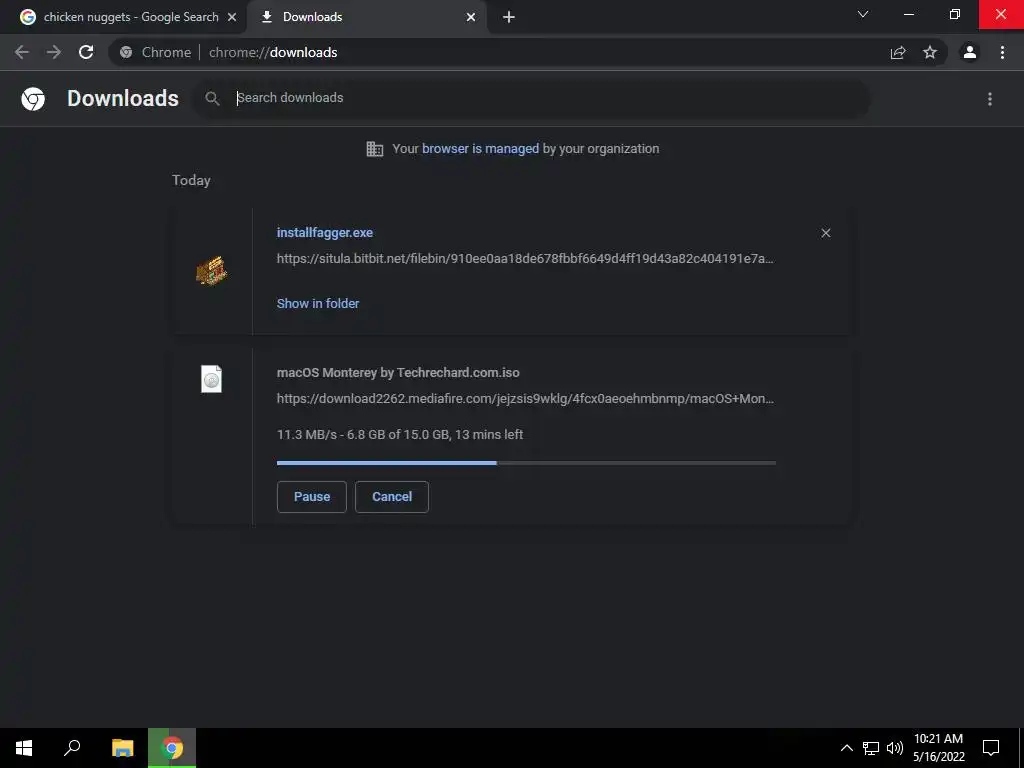Show hidden system tray icons
1024x768 pixels.
pos(846,748)
